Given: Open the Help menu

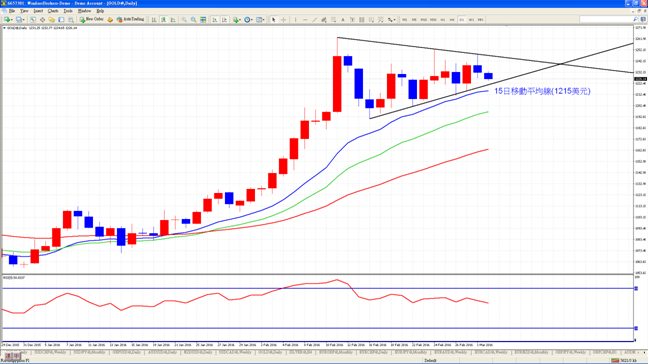Looking at the screenshot, I should tap(100, 11).
